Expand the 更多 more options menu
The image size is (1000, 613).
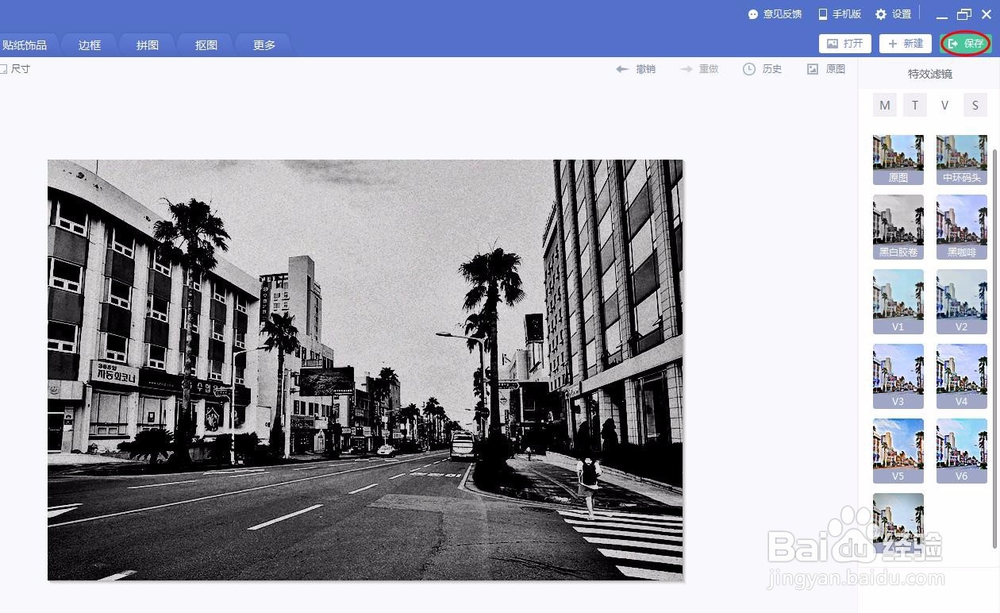(263, 44)
